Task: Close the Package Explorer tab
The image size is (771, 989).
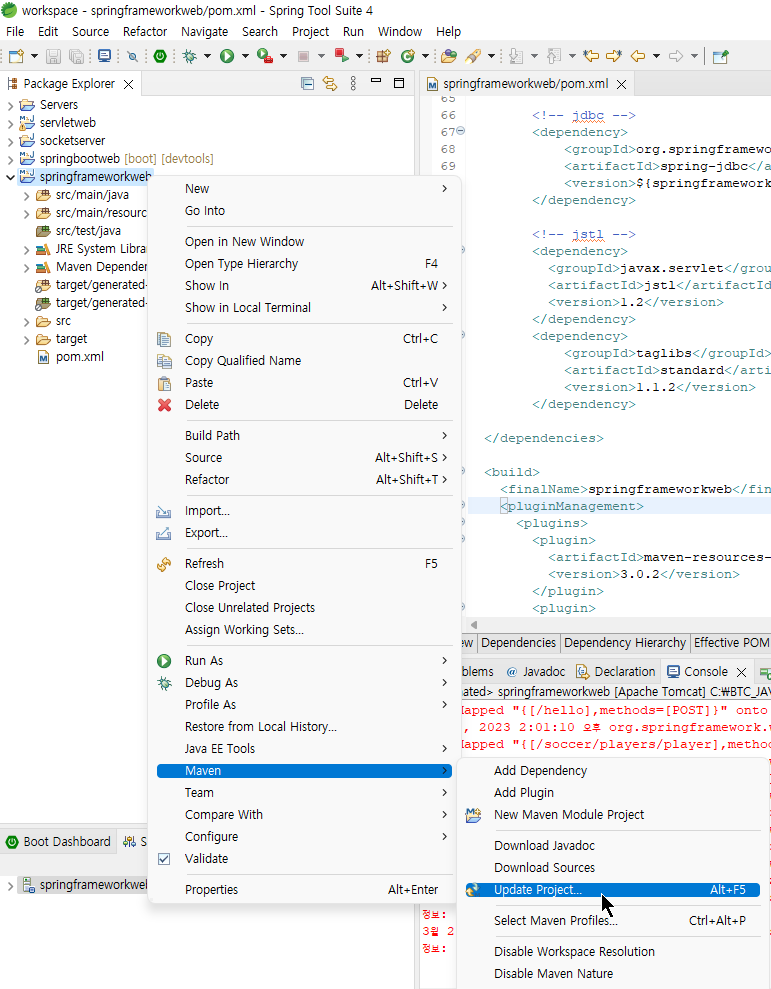Action: tap(128, 84)
